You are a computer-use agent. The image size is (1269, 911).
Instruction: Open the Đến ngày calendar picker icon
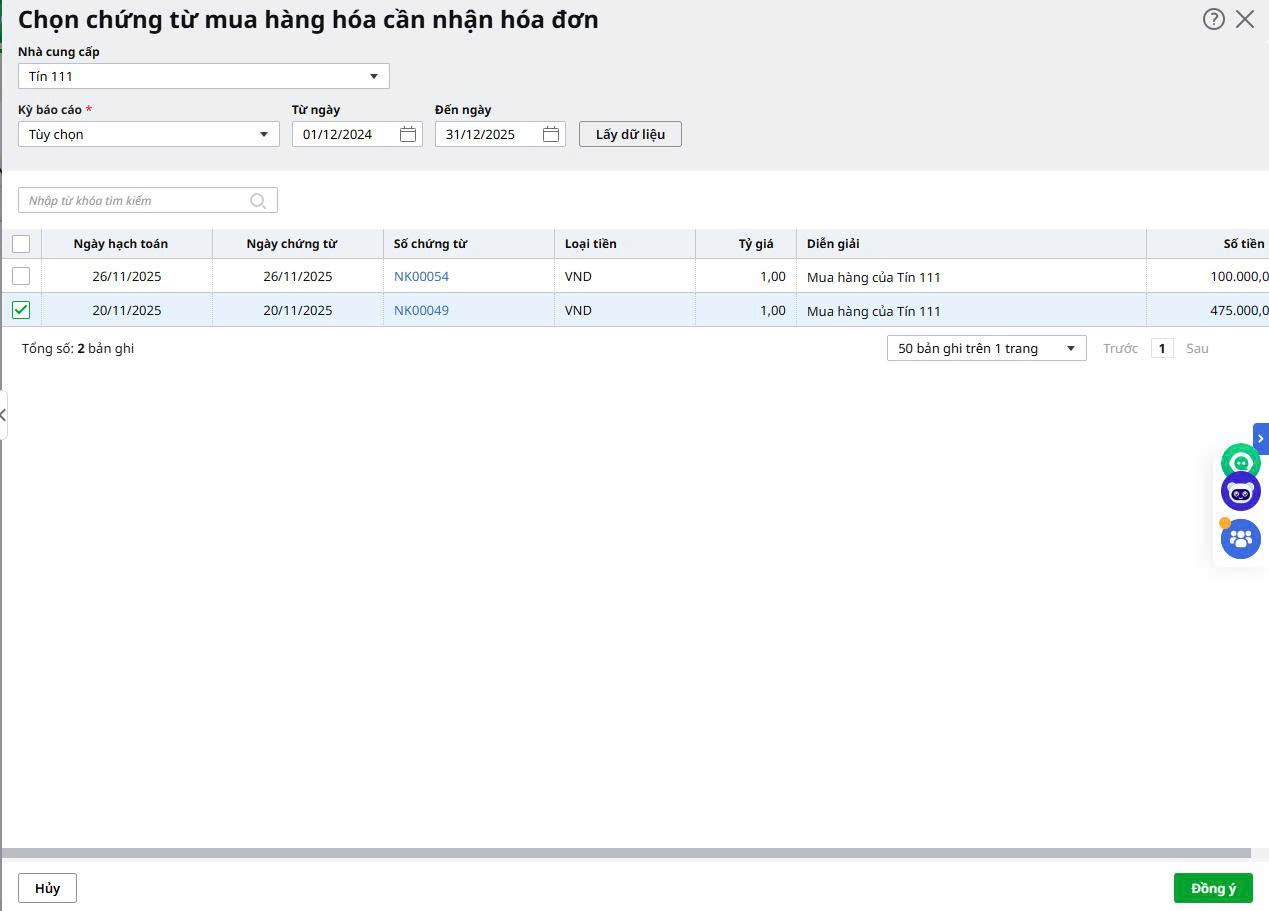pos(551,134)
